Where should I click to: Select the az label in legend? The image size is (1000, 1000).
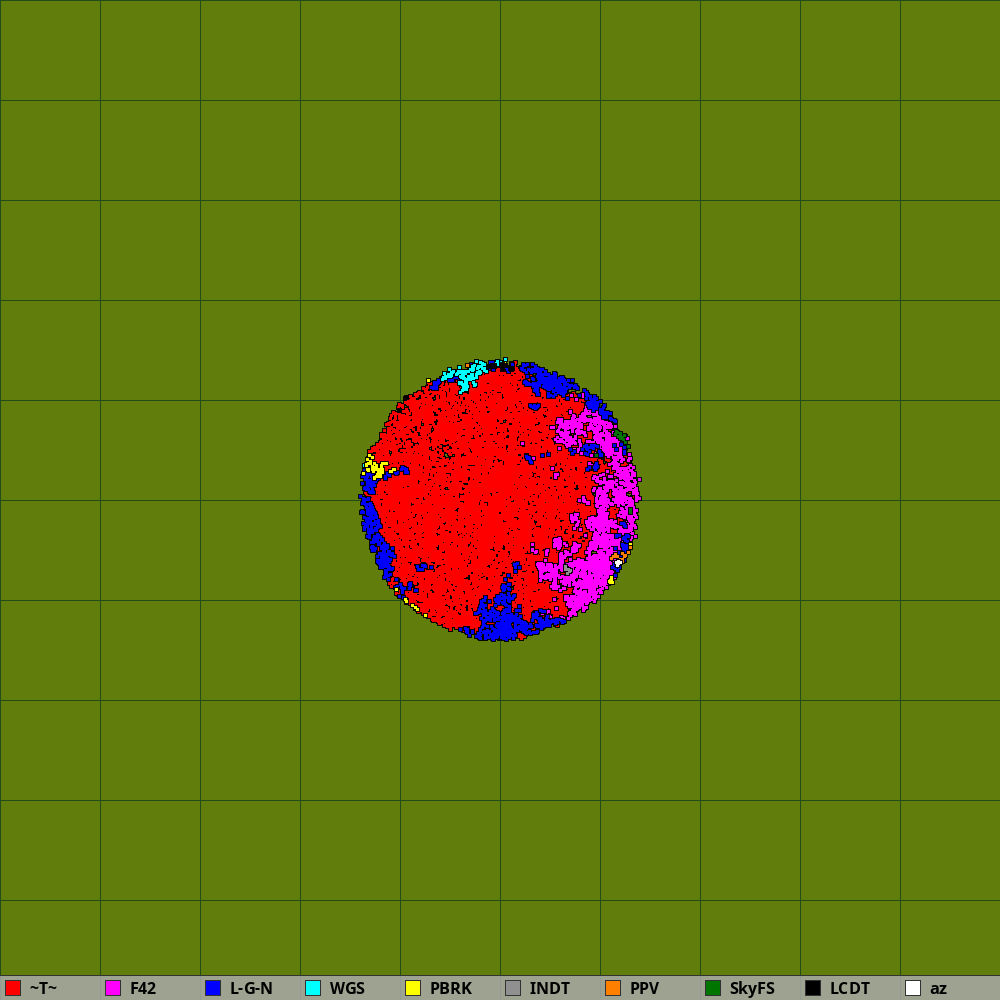click(938, 989)
